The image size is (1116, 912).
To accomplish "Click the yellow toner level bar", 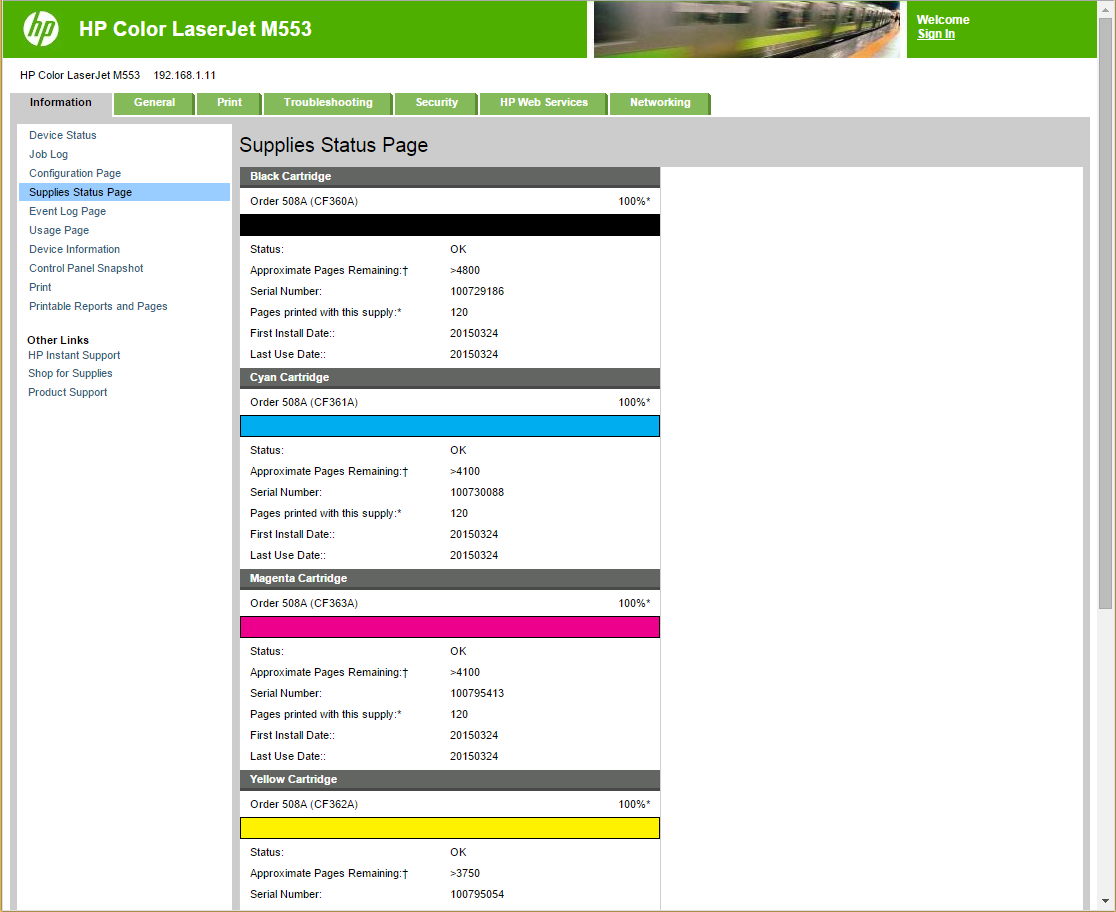I will (x=450, y=828).
